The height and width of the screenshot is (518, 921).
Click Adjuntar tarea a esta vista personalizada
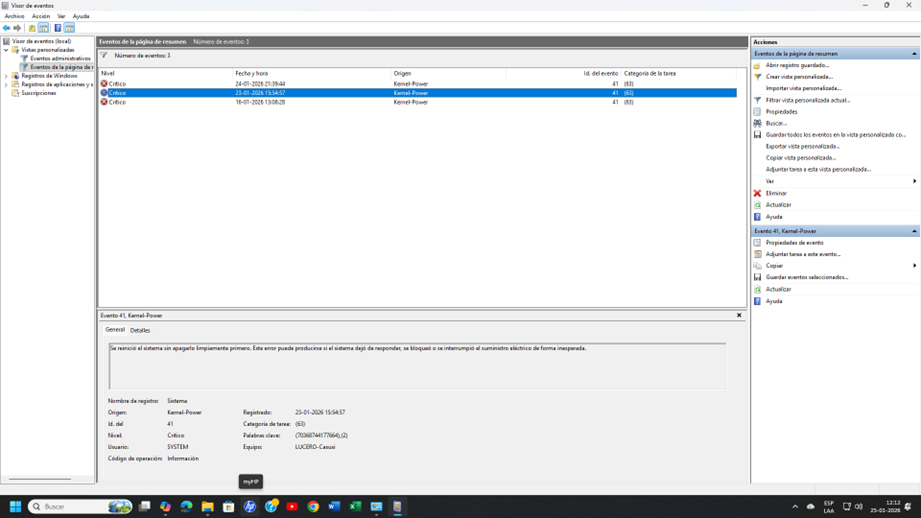coord(818,169)
